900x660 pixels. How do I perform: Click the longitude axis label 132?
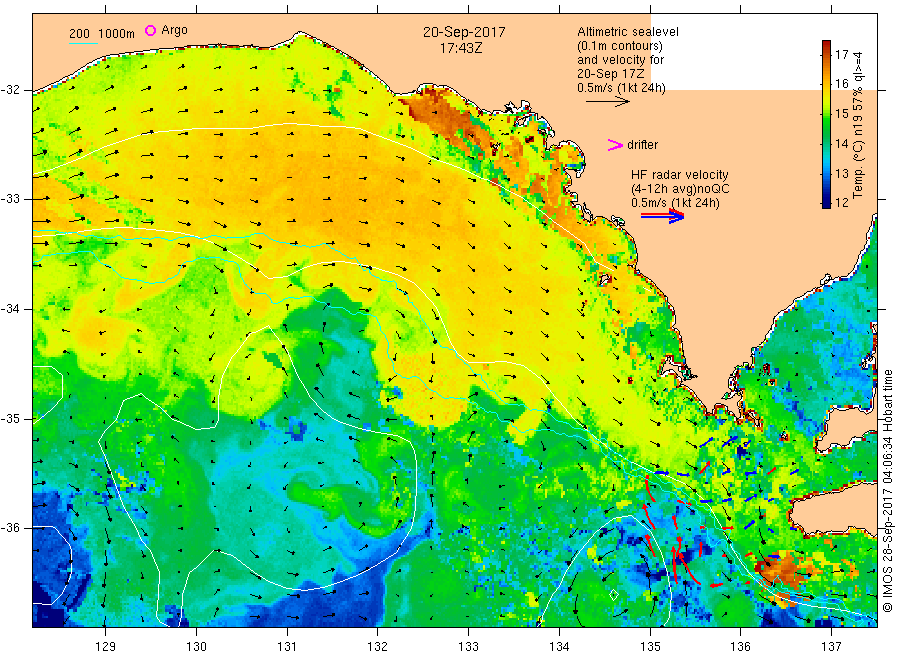click(378, 647)
